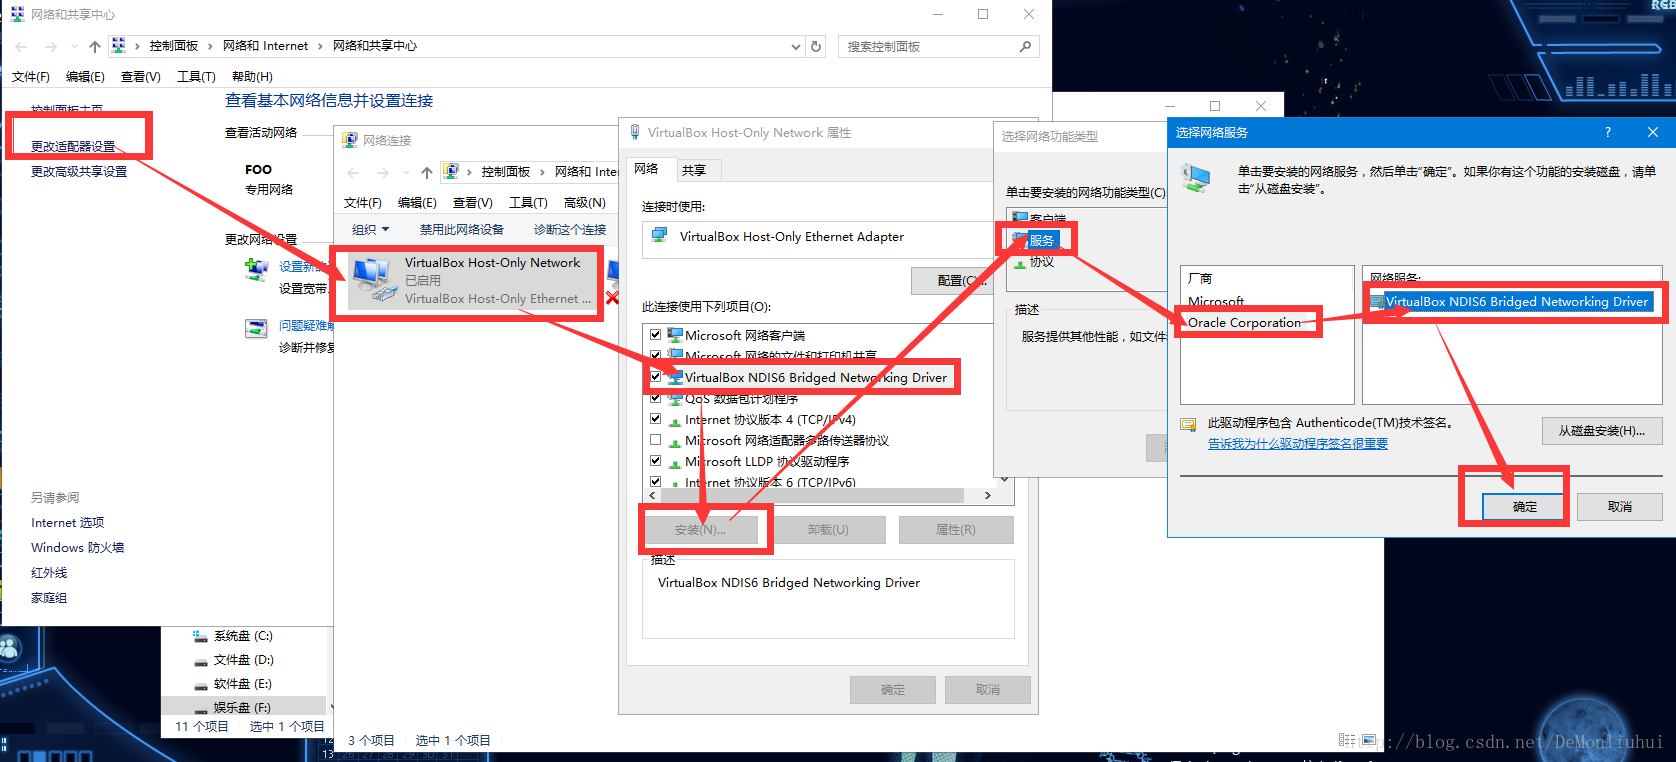
Task: Expand breadcrumb chevron after 控制面板 in main window
Action: click(210, 46)
